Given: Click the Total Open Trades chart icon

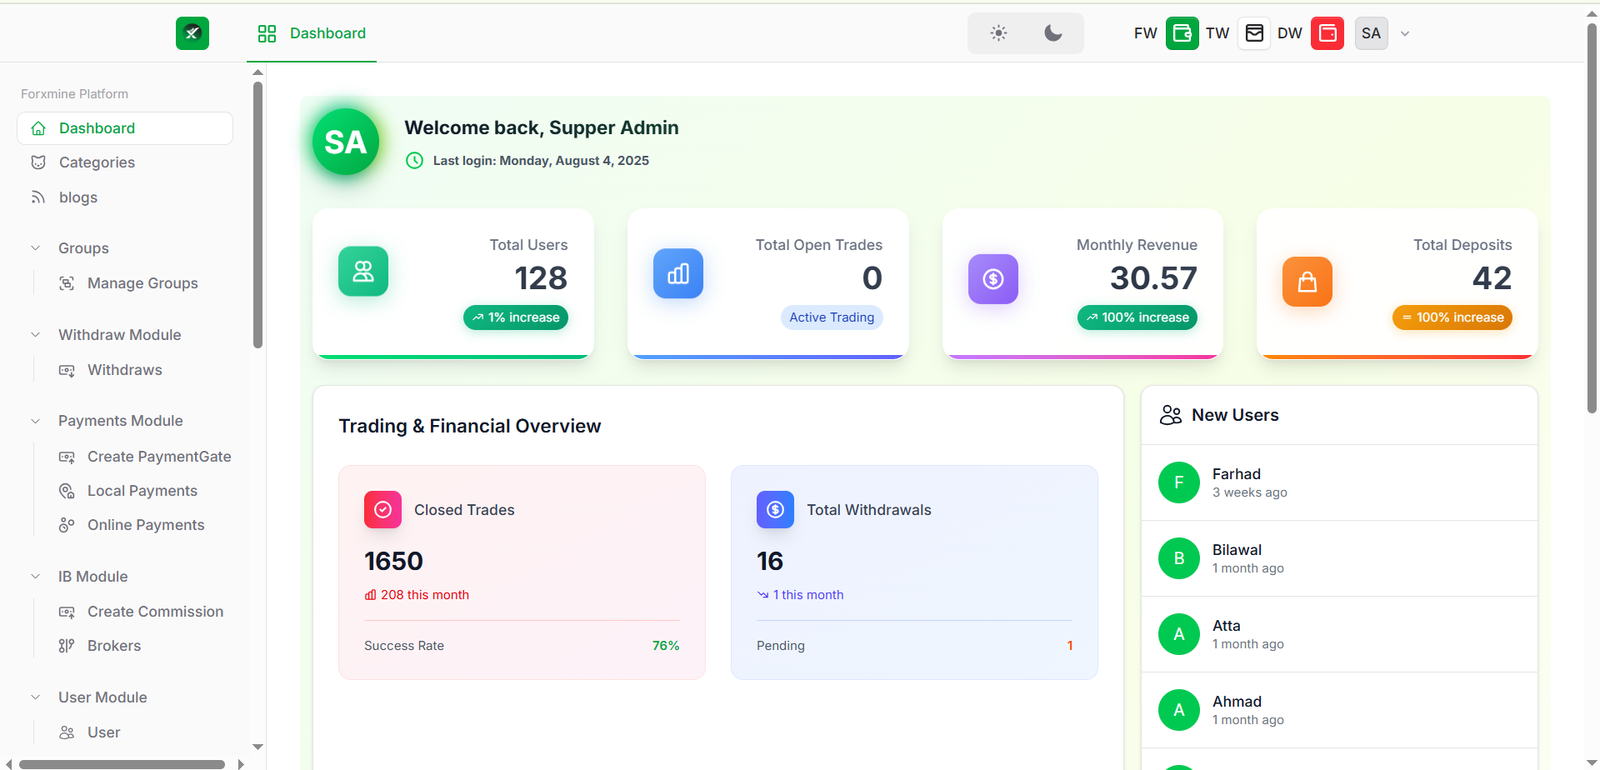Looking at the screenshot, I should 678,273.
